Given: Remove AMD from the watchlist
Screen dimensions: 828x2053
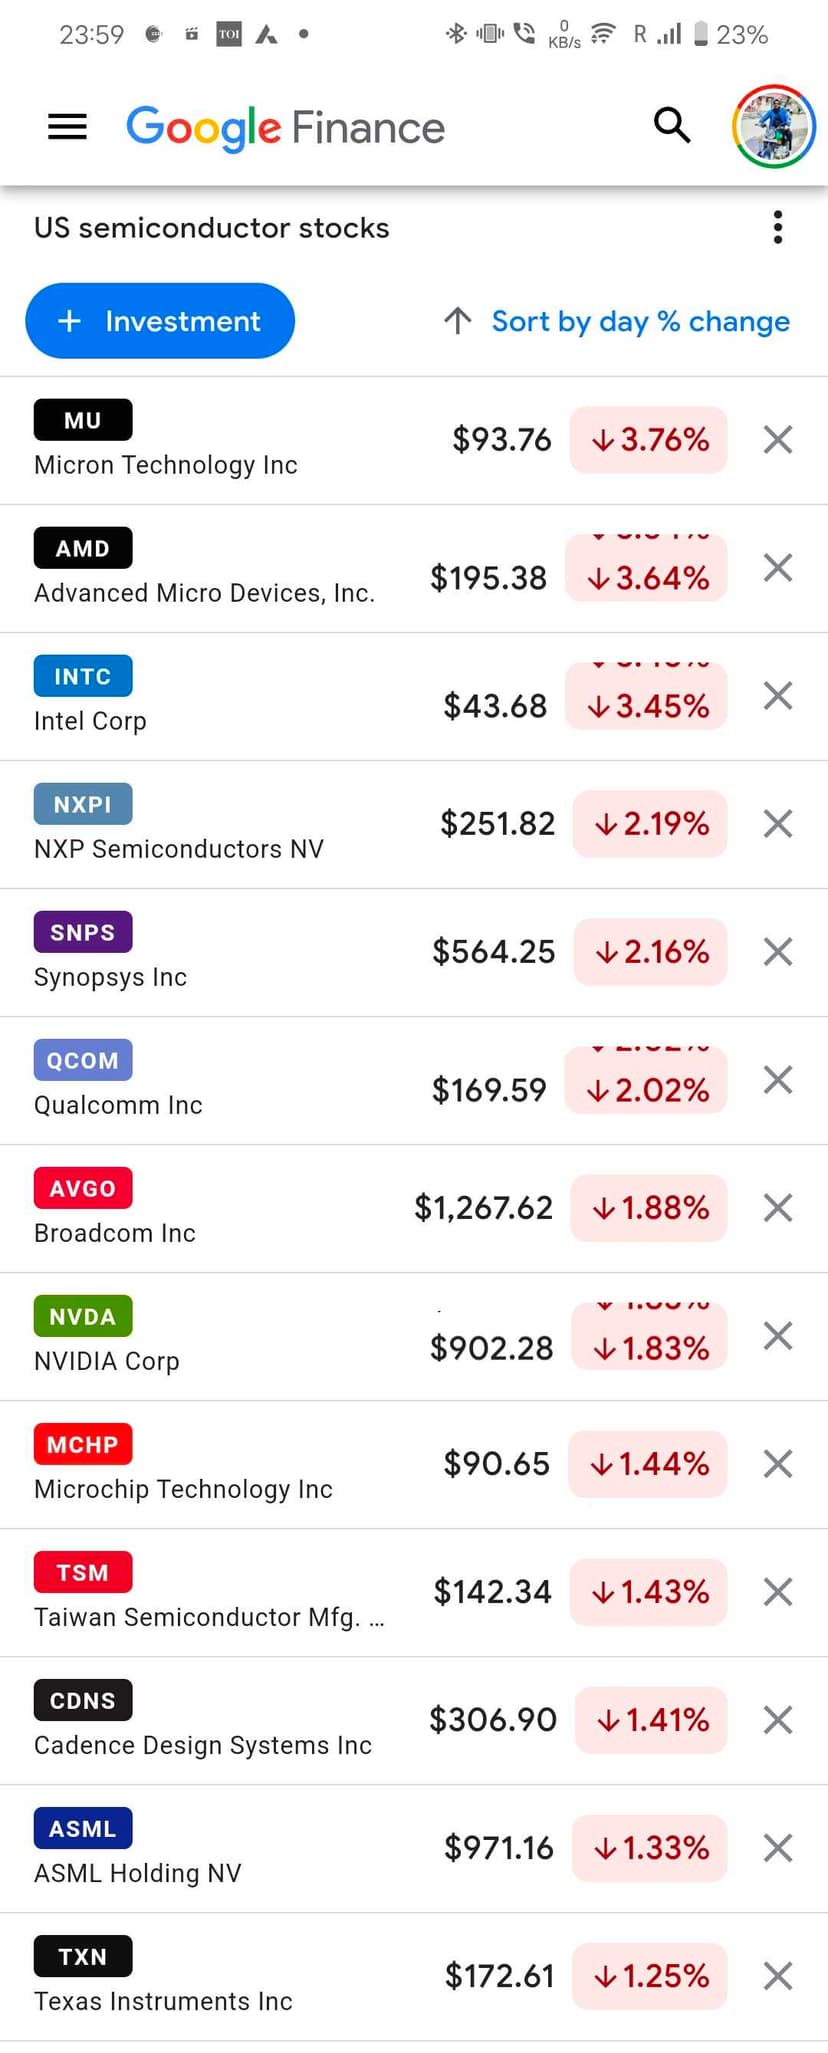Looking at the screenshot, I should [777, 568].
